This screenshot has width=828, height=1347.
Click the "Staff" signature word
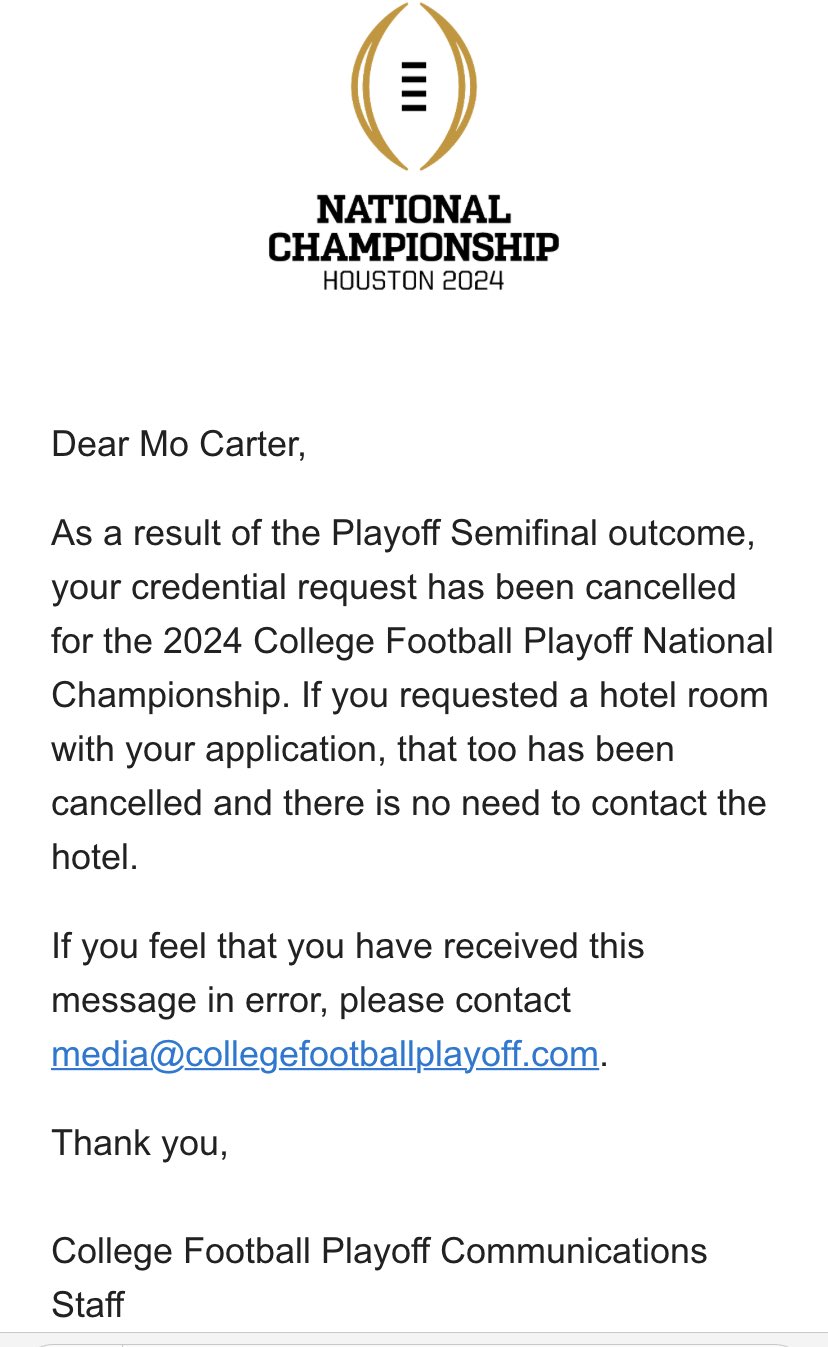pyautogui.click(x=88, y=1304)
